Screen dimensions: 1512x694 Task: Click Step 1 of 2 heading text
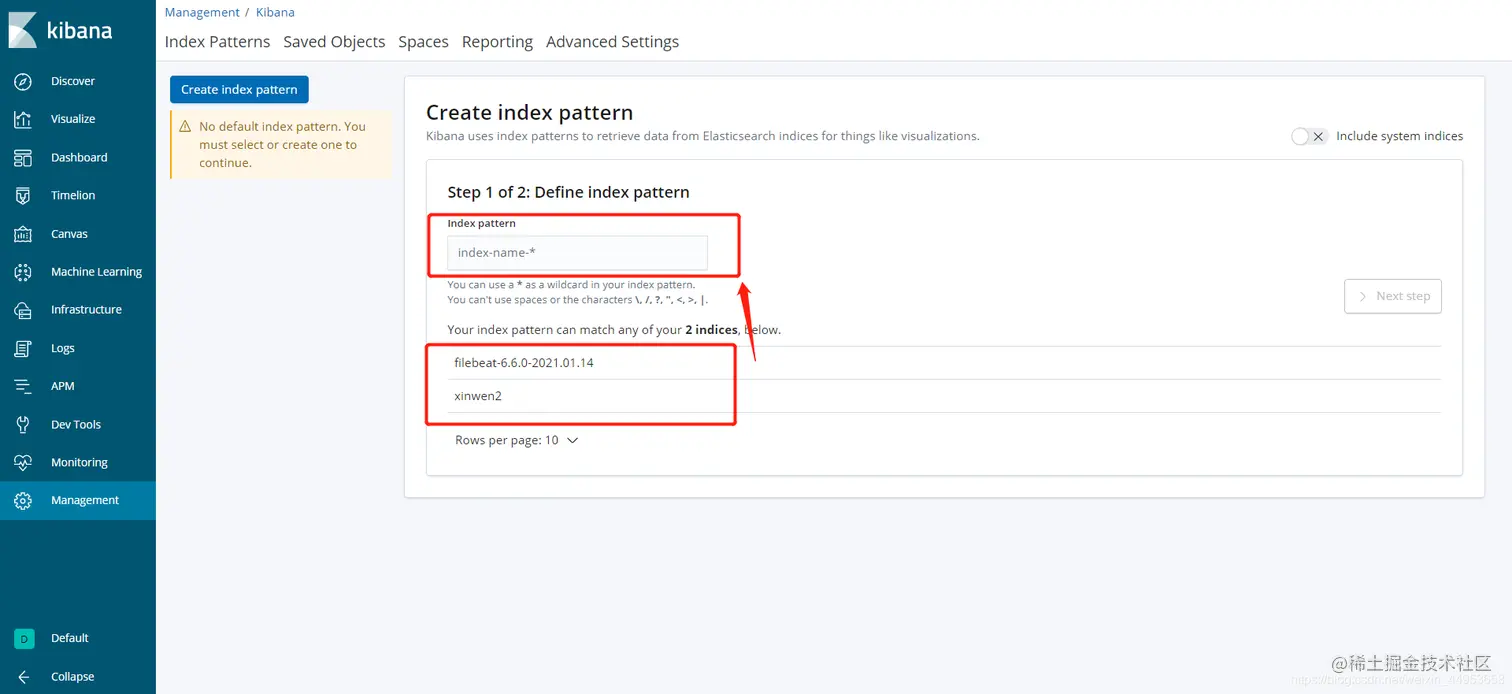pos(568,192)
